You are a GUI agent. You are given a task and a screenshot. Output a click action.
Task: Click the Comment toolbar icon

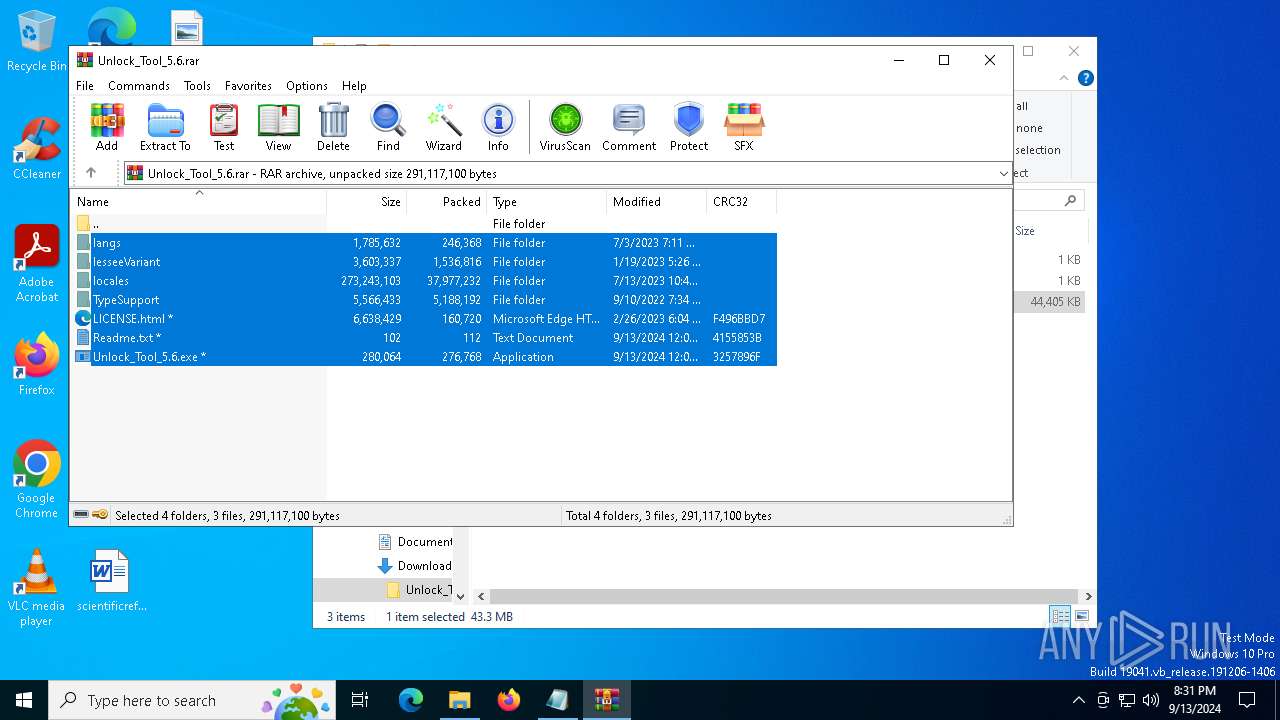(629, 127)
